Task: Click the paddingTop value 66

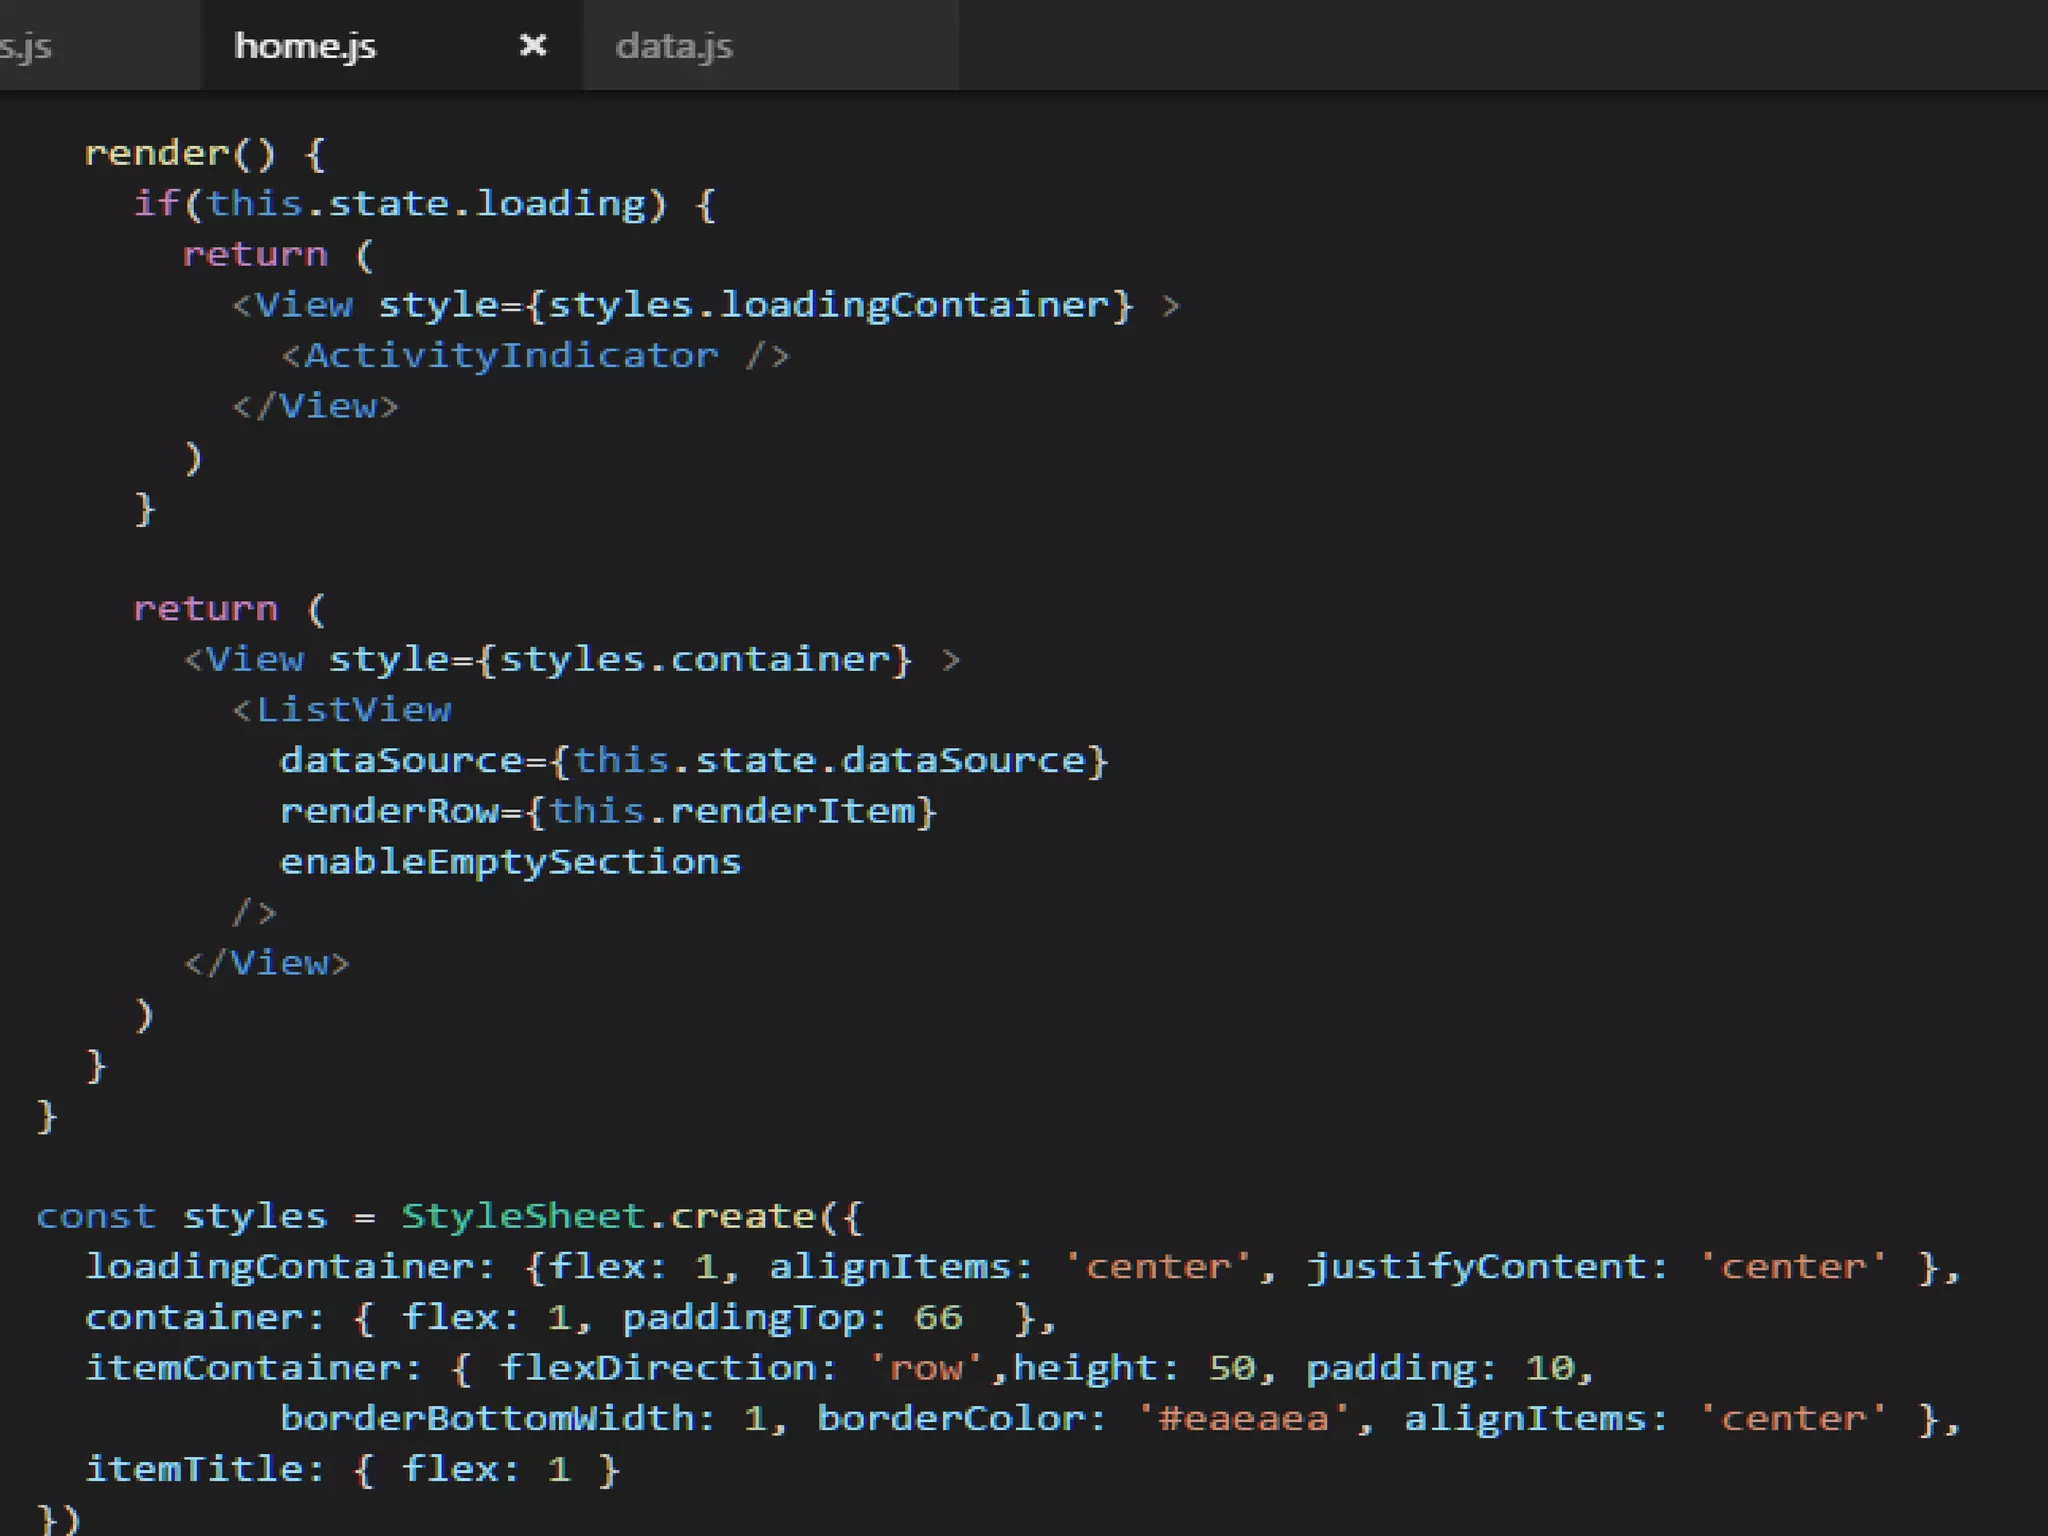Action: (938, 1317)
